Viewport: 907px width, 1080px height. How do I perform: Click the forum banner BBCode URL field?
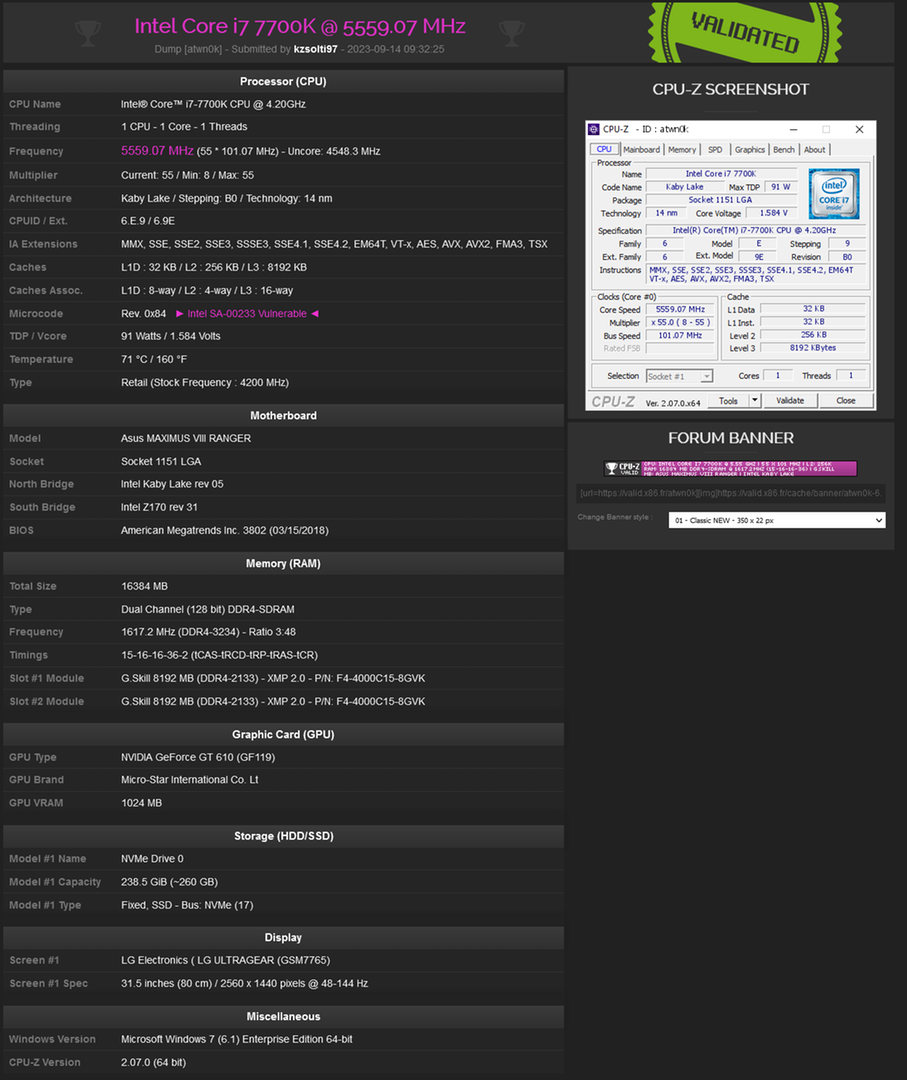(731, 493)
